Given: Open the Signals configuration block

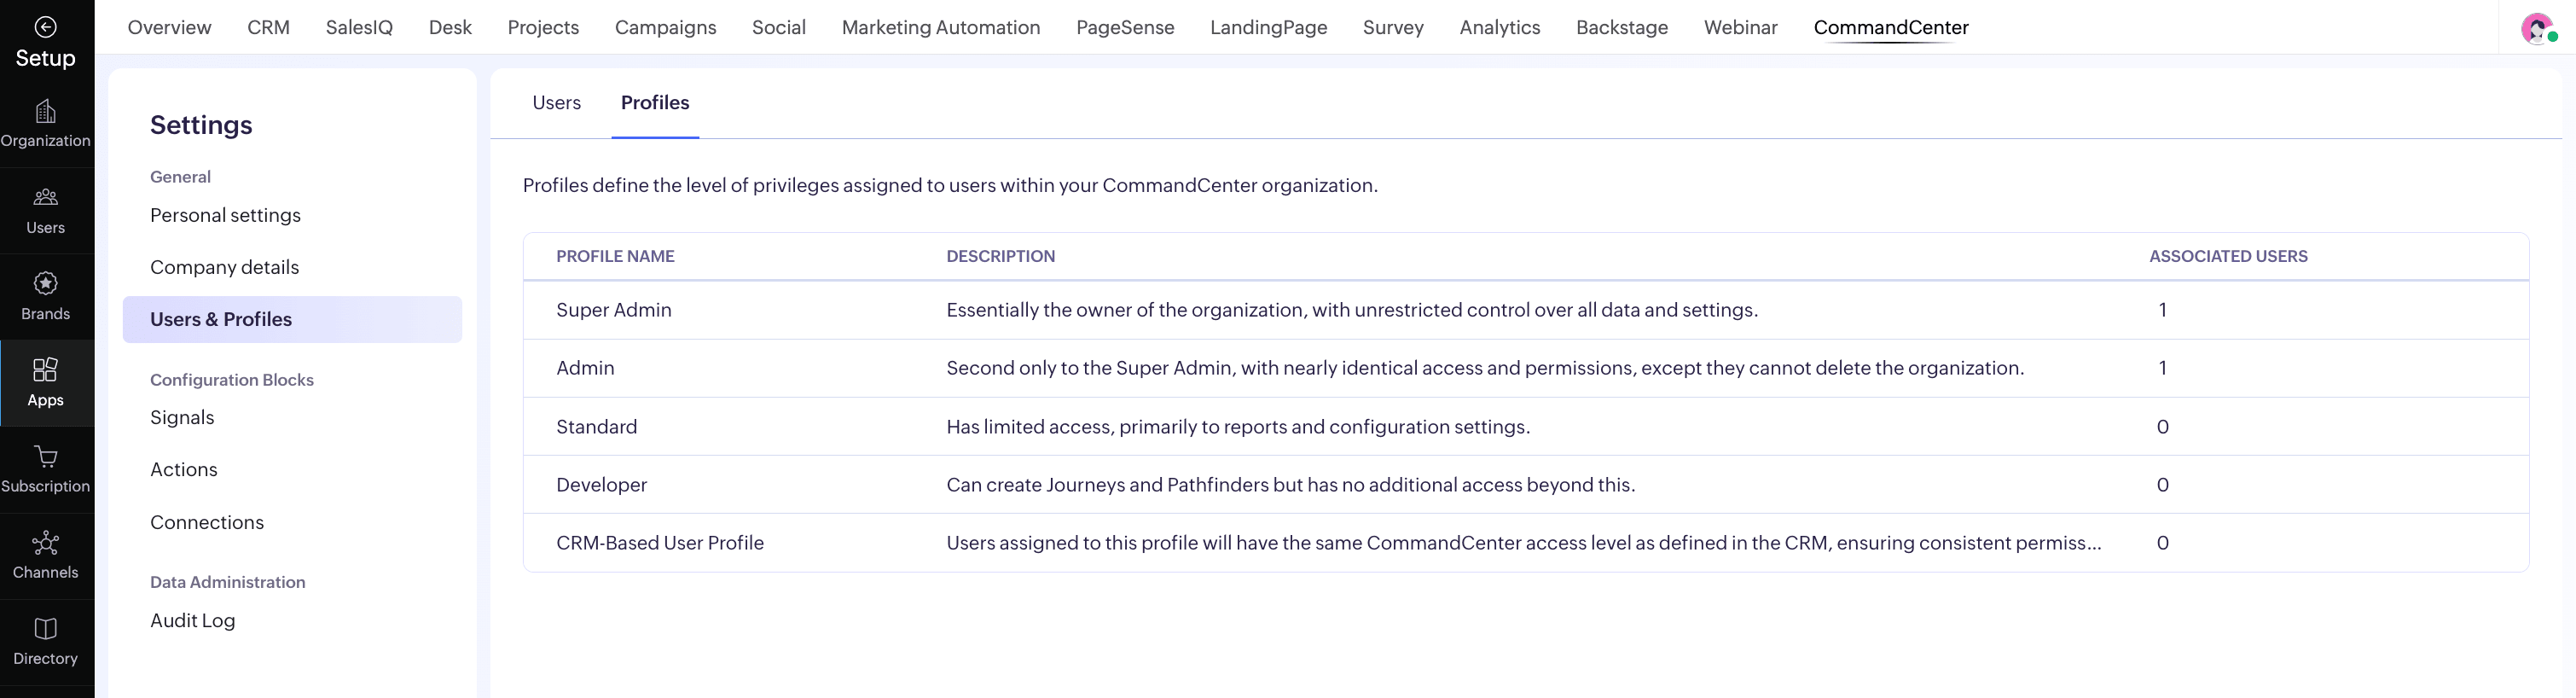Looking at the screenshot, I should pos(182,417).
